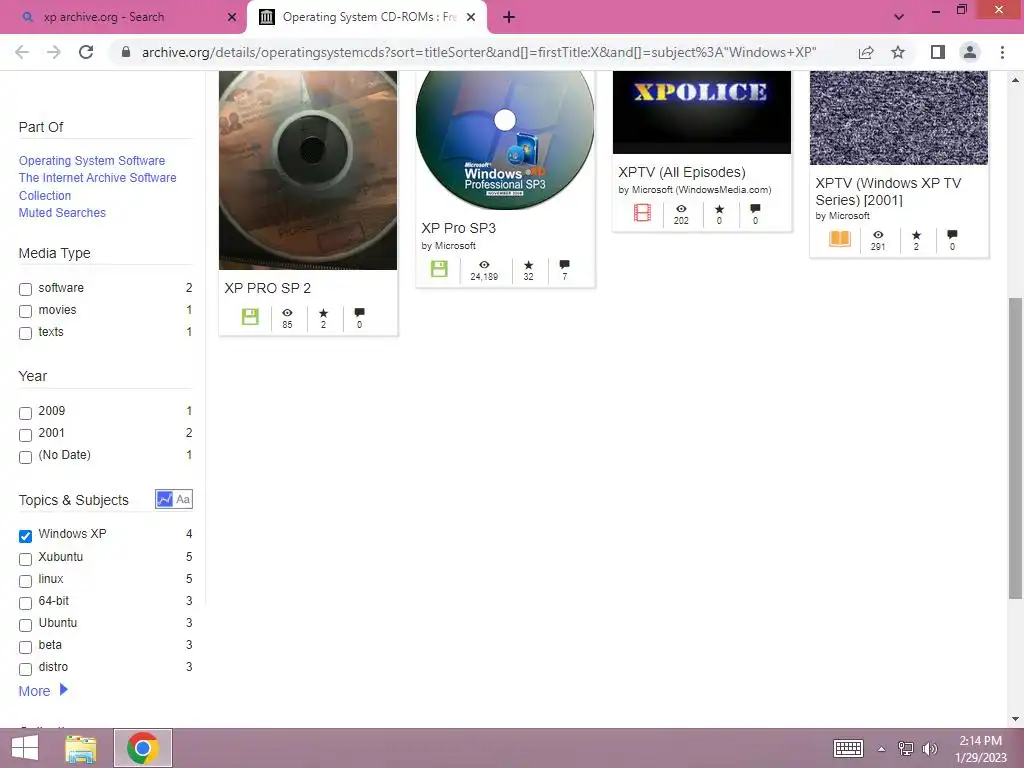Screen dimensions: 1024x768
Task: Click the movie film icon on XPTV (All Episodes)
Action: point(642,212)
